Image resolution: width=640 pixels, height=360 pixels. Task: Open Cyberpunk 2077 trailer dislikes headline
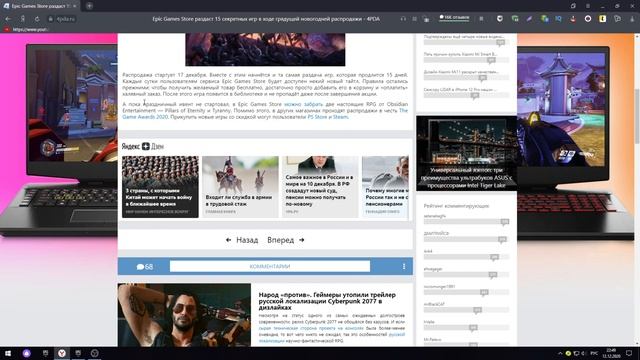[327, 301]
